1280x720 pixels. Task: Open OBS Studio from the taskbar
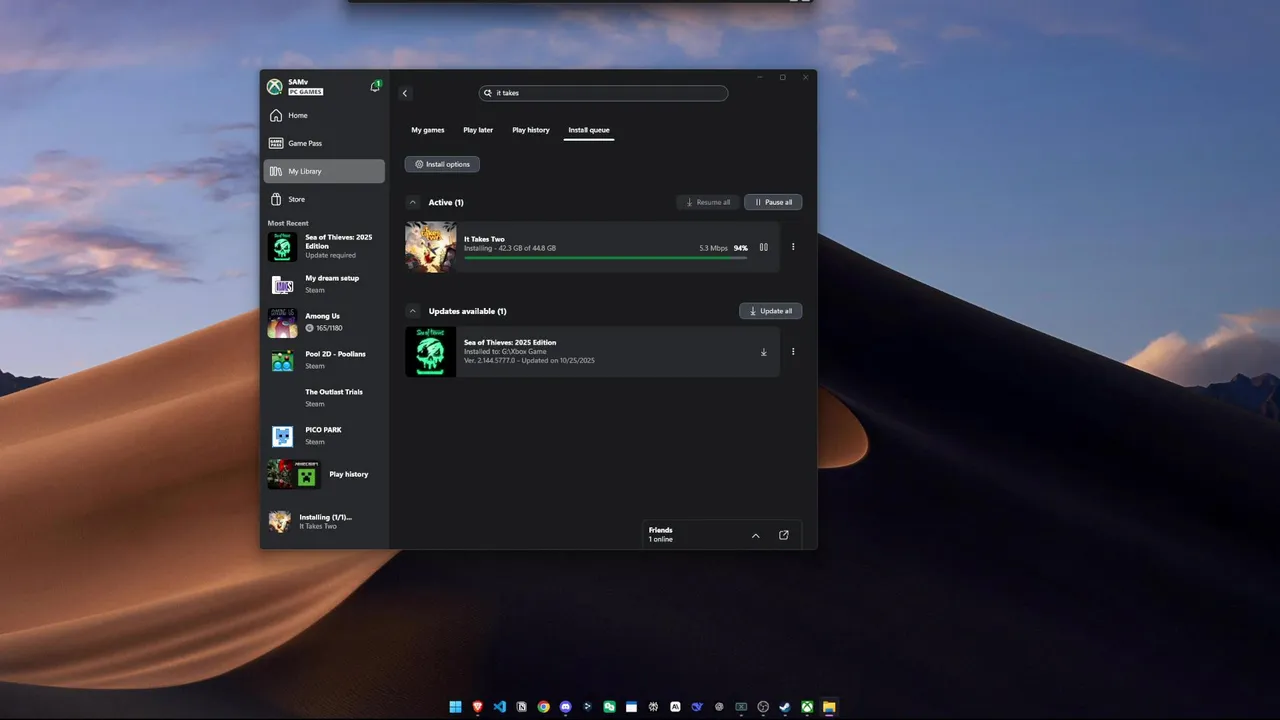763,707
